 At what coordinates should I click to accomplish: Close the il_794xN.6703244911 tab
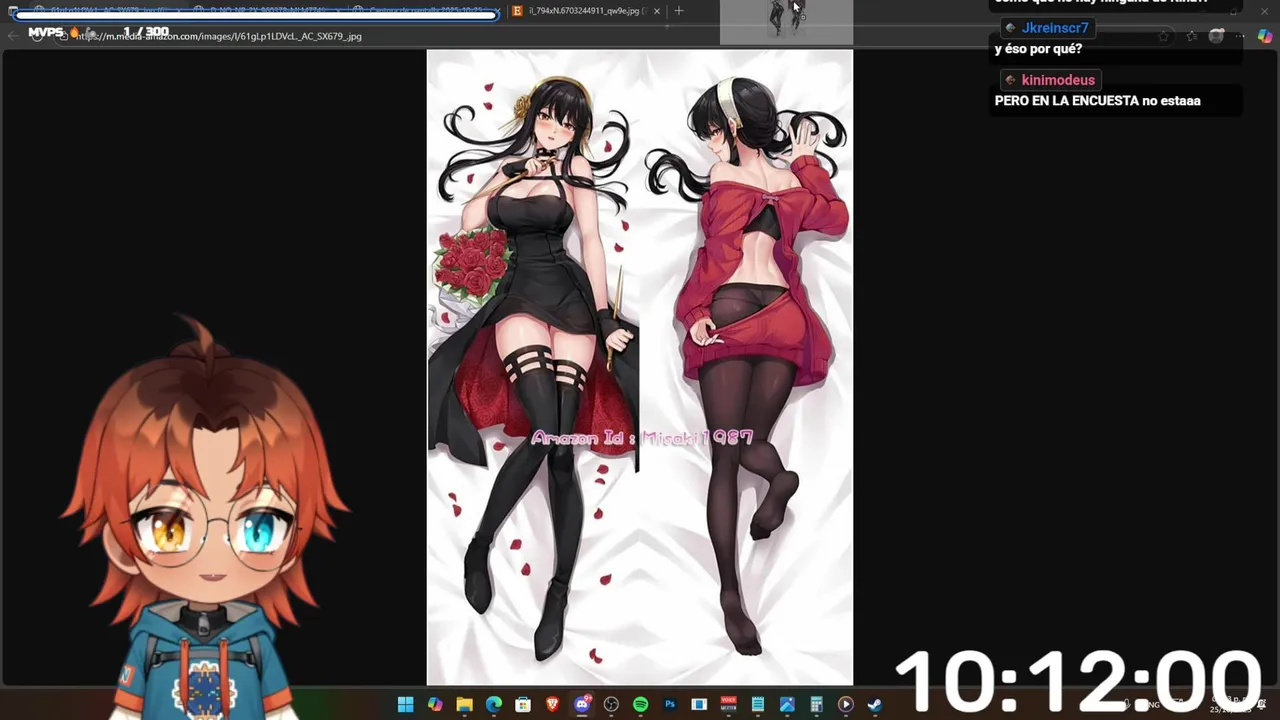click(x=656, y=11)
